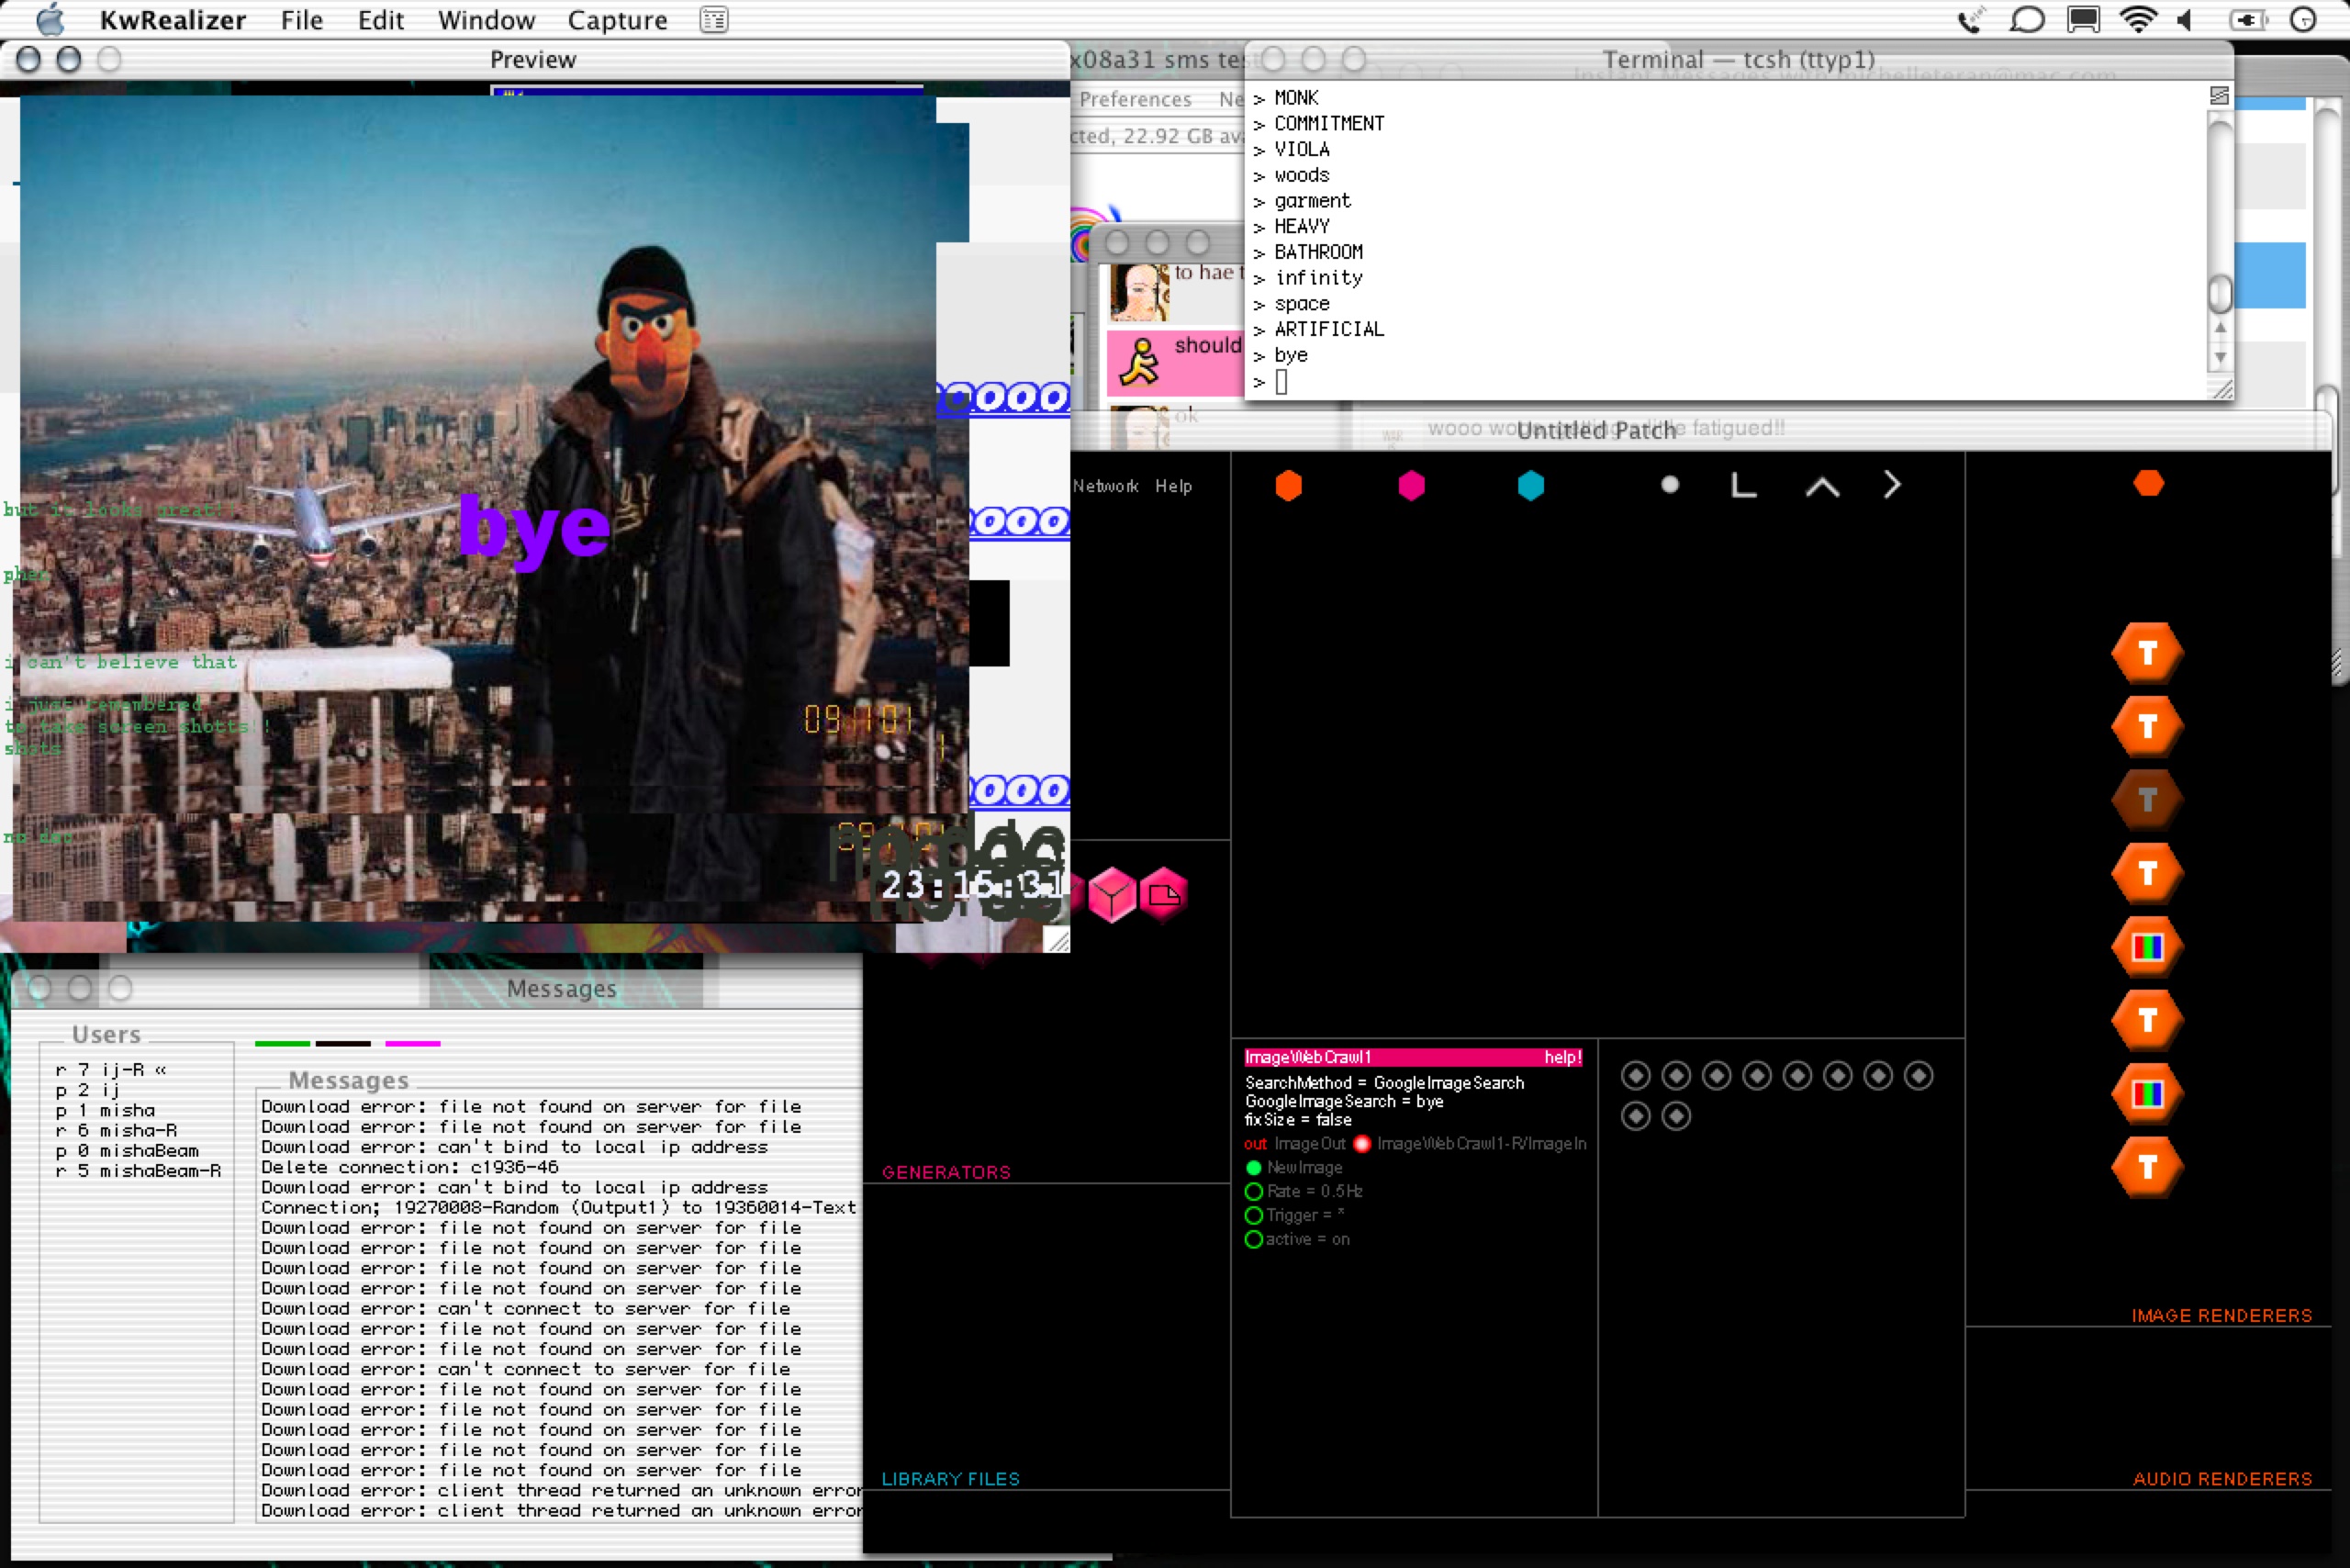The image size is (2350, 1568).
Task: Click the Displays monitor icon in menu bar
Action: click(2084, 20)
